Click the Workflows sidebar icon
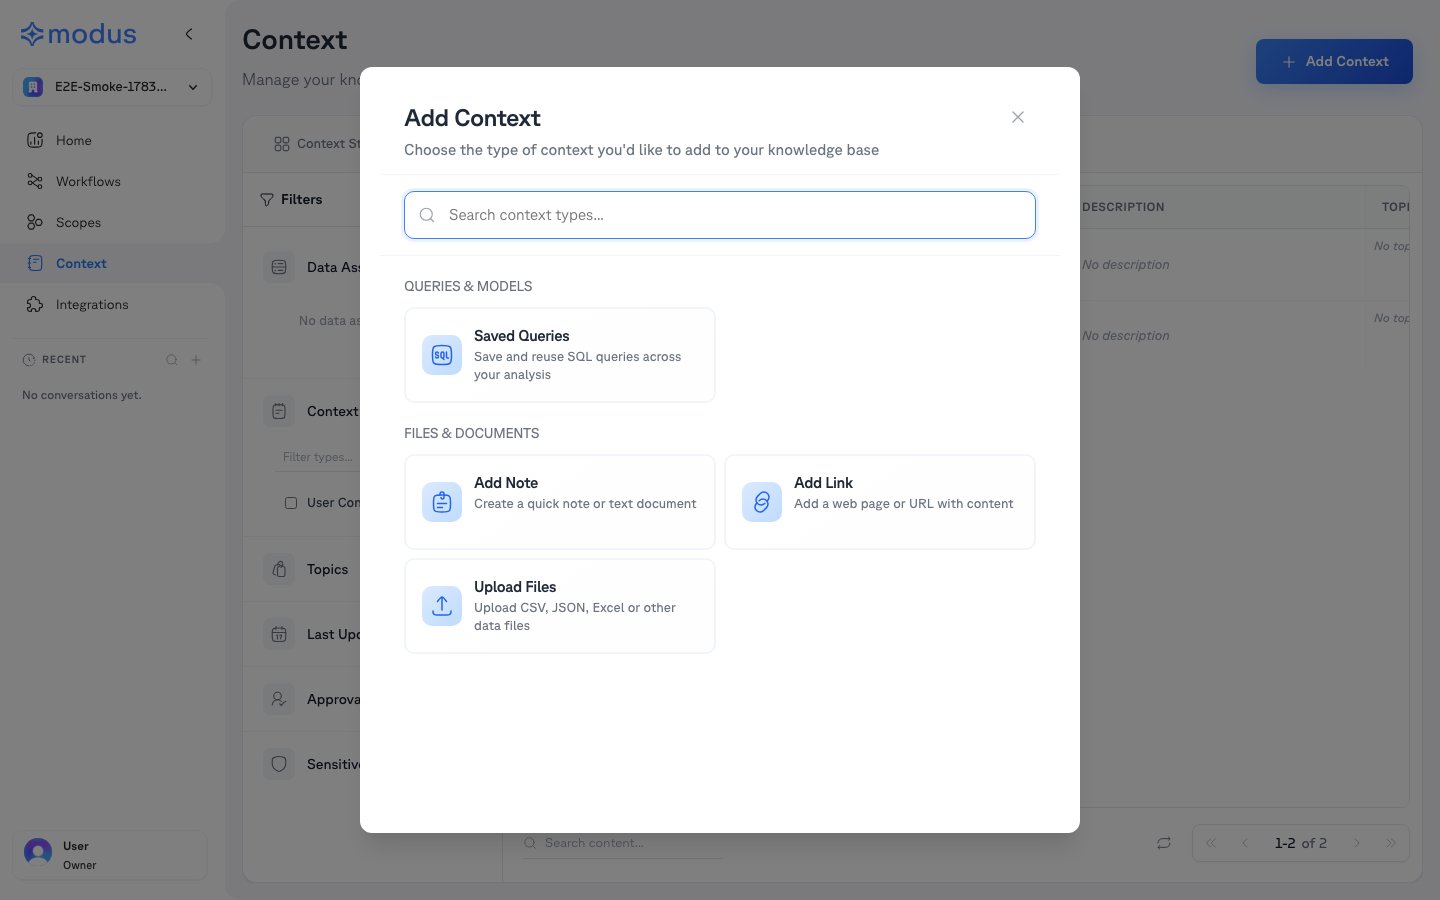 35,181
